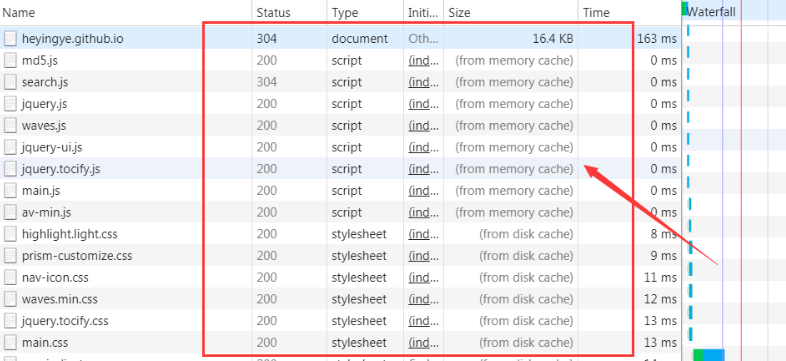This screenshot has width=786, height=361.
Task: Select the jquery.tocify.js request row
Action: pos(340,169)
